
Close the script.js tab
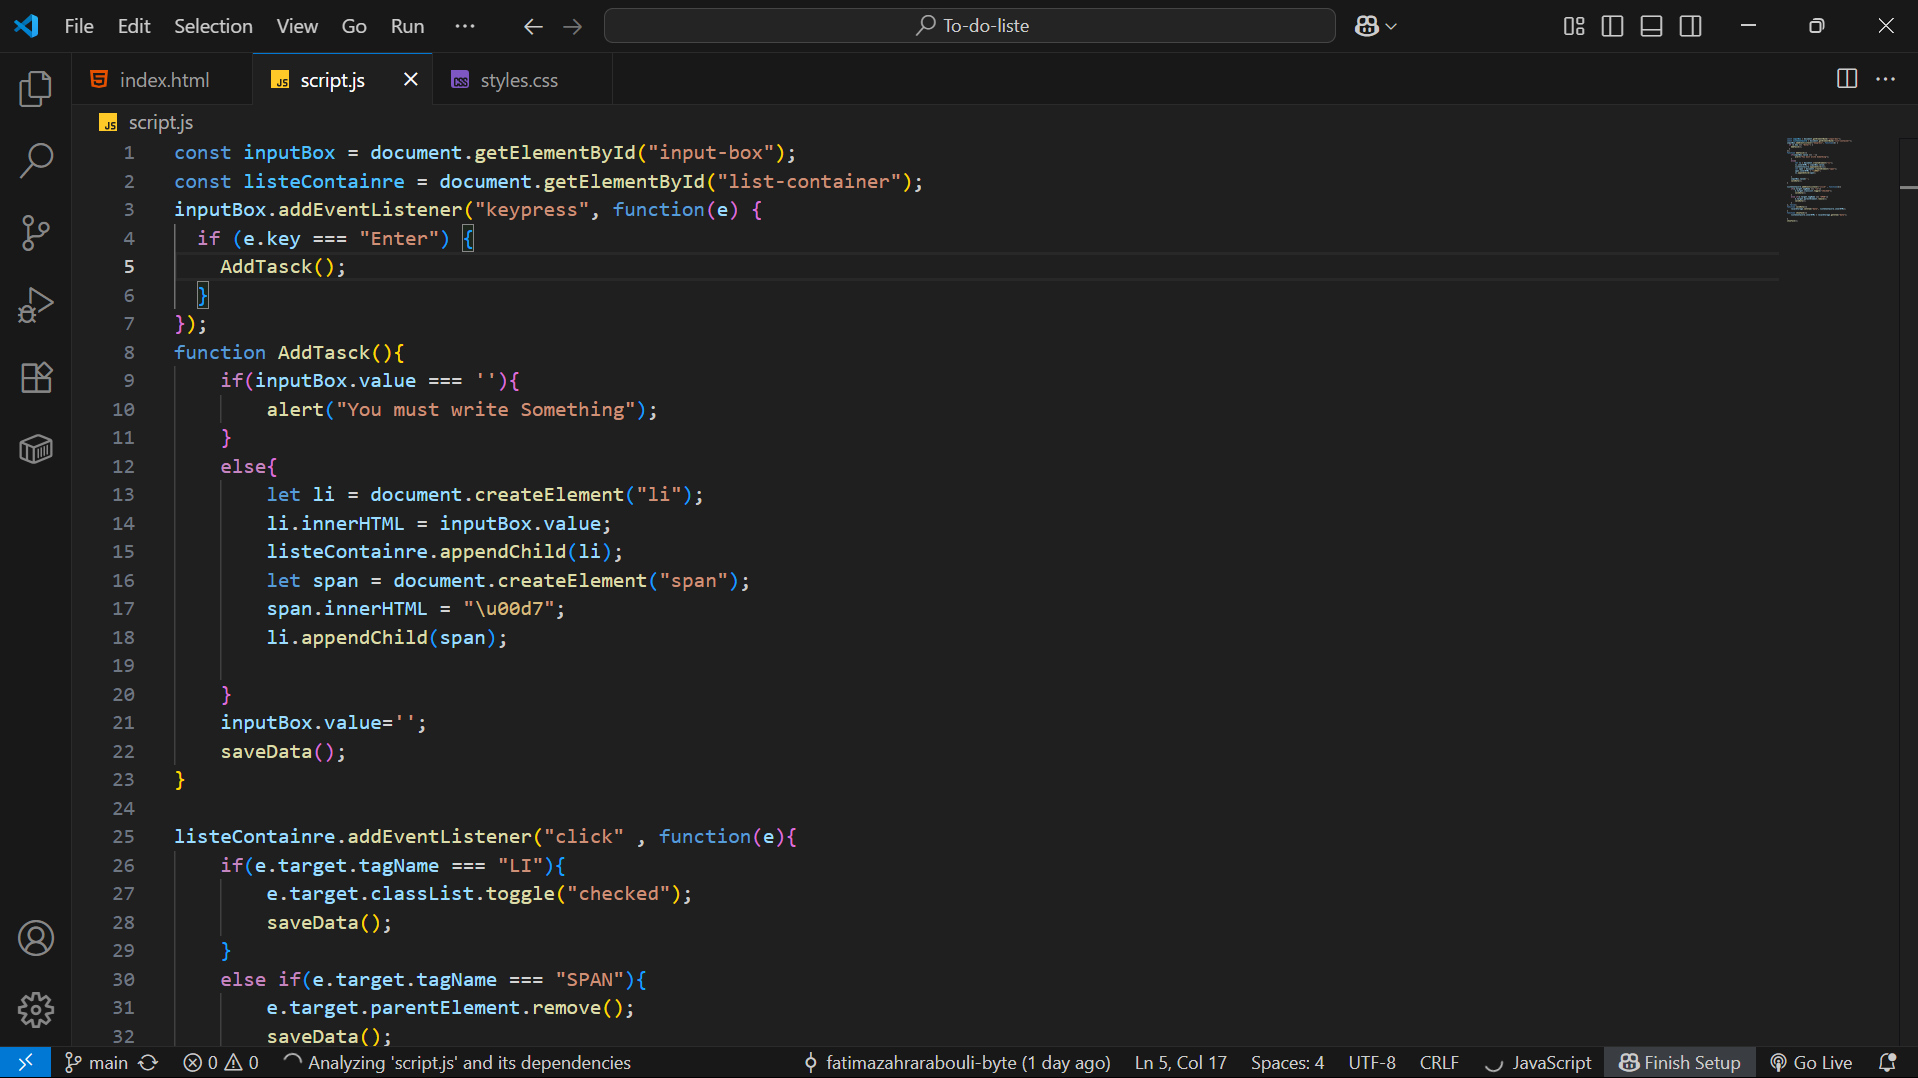[410, 79]
